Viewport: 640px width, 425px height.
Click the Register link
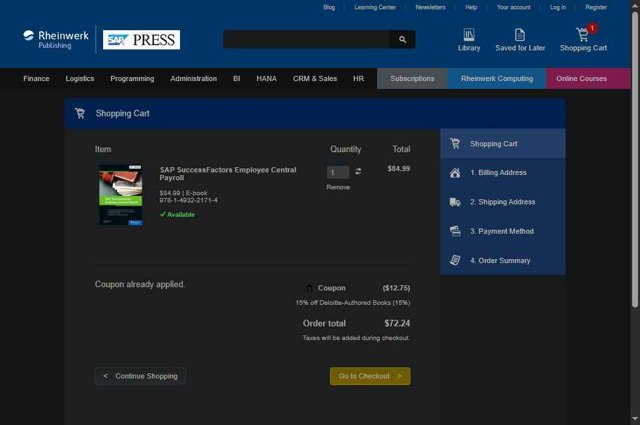(x=596, y=7)
